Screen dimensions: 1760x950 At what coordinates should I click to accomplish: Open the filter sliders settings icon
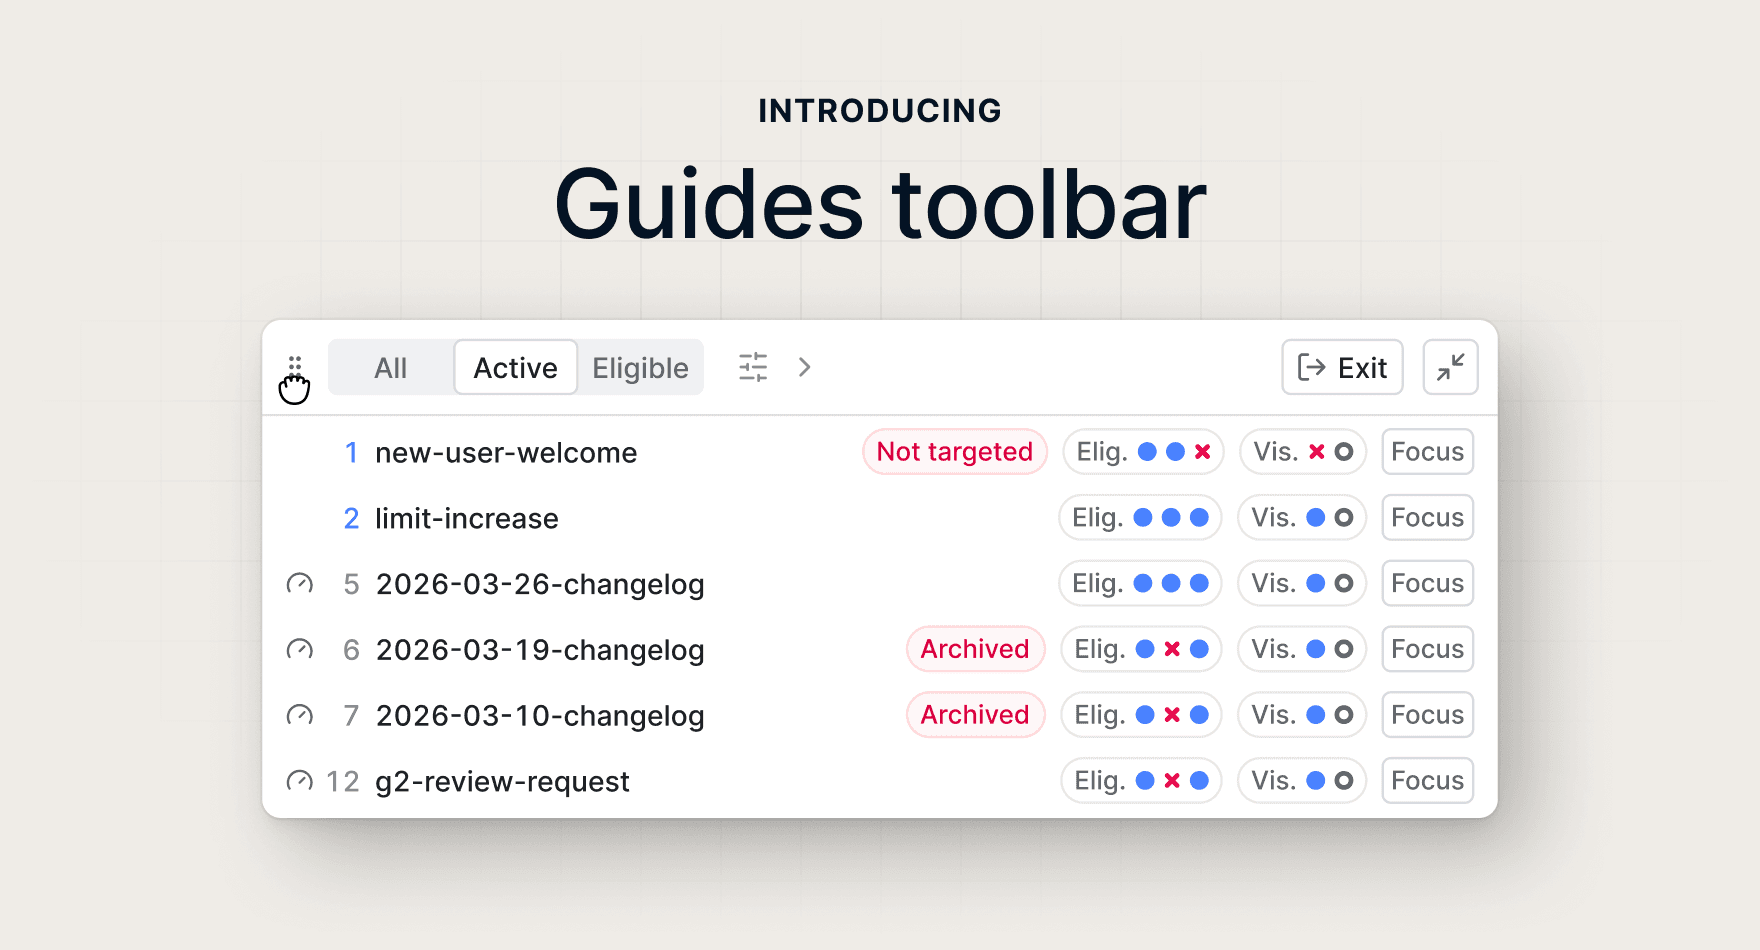[x=753, y=367]
